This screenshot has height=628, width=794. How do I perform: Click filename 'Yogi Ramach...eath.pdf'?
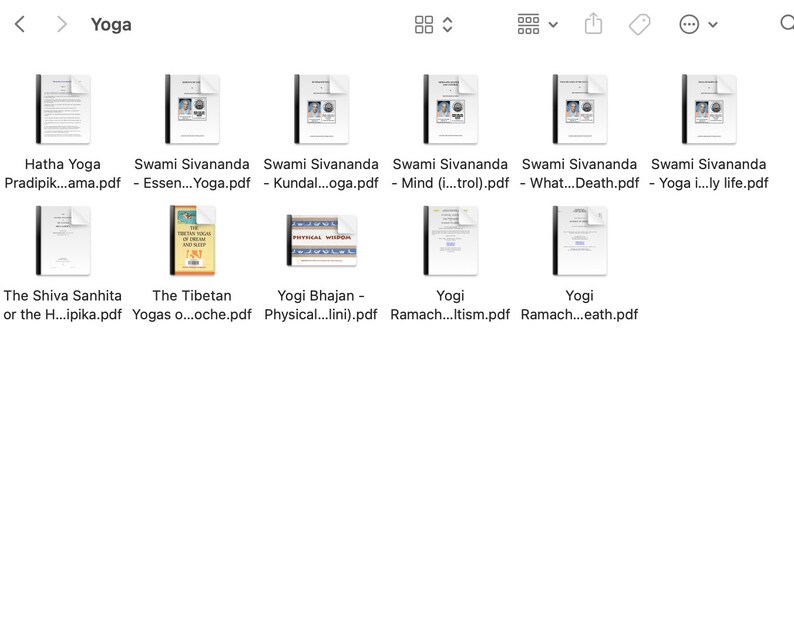click(579, 305)
